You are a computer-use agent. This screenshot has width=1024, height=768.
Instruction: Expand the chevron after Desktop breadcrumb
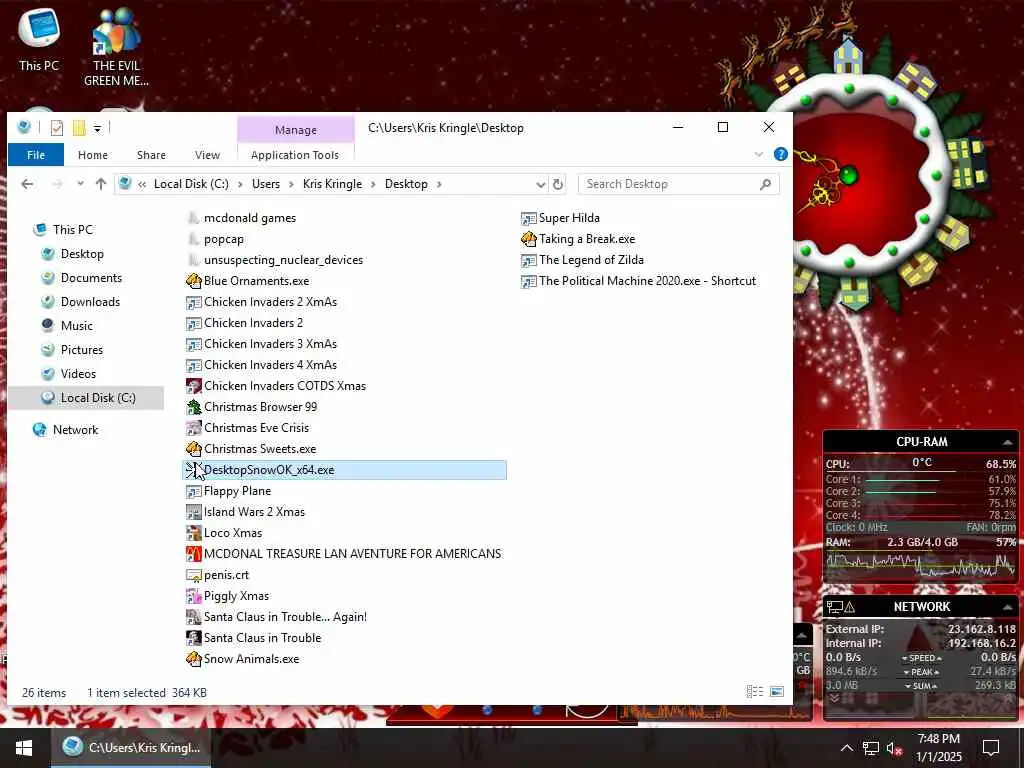pos(440,184)
